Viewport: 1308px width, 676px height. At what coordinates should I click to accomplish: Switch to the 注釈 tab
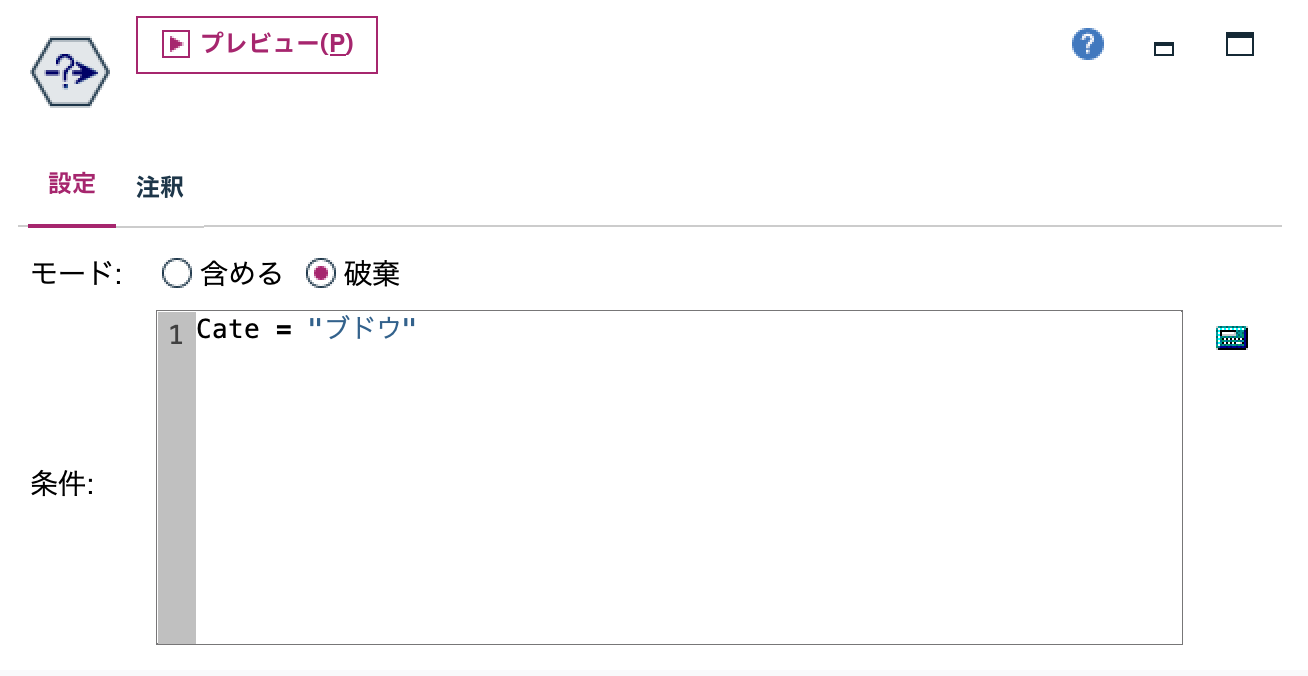pyautogui.click(x=160, y=187)
